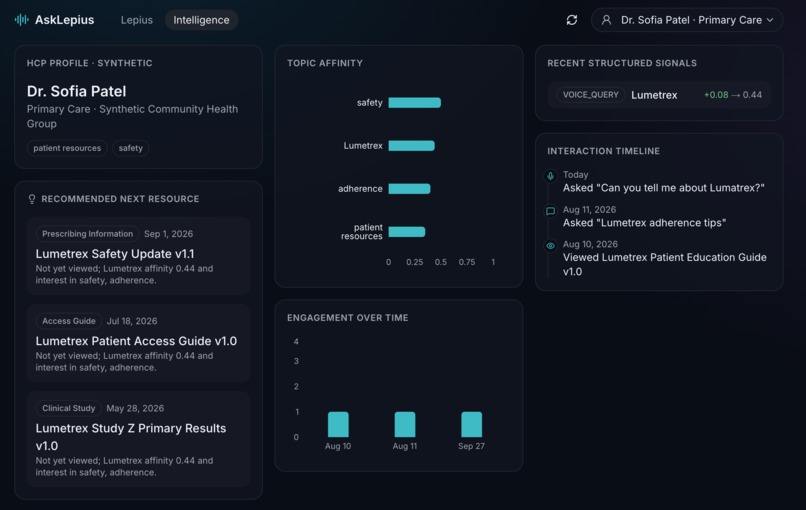
Task: Click the safety tag in HCP profile
Action: pyautogui.click(x=131, y=148)
